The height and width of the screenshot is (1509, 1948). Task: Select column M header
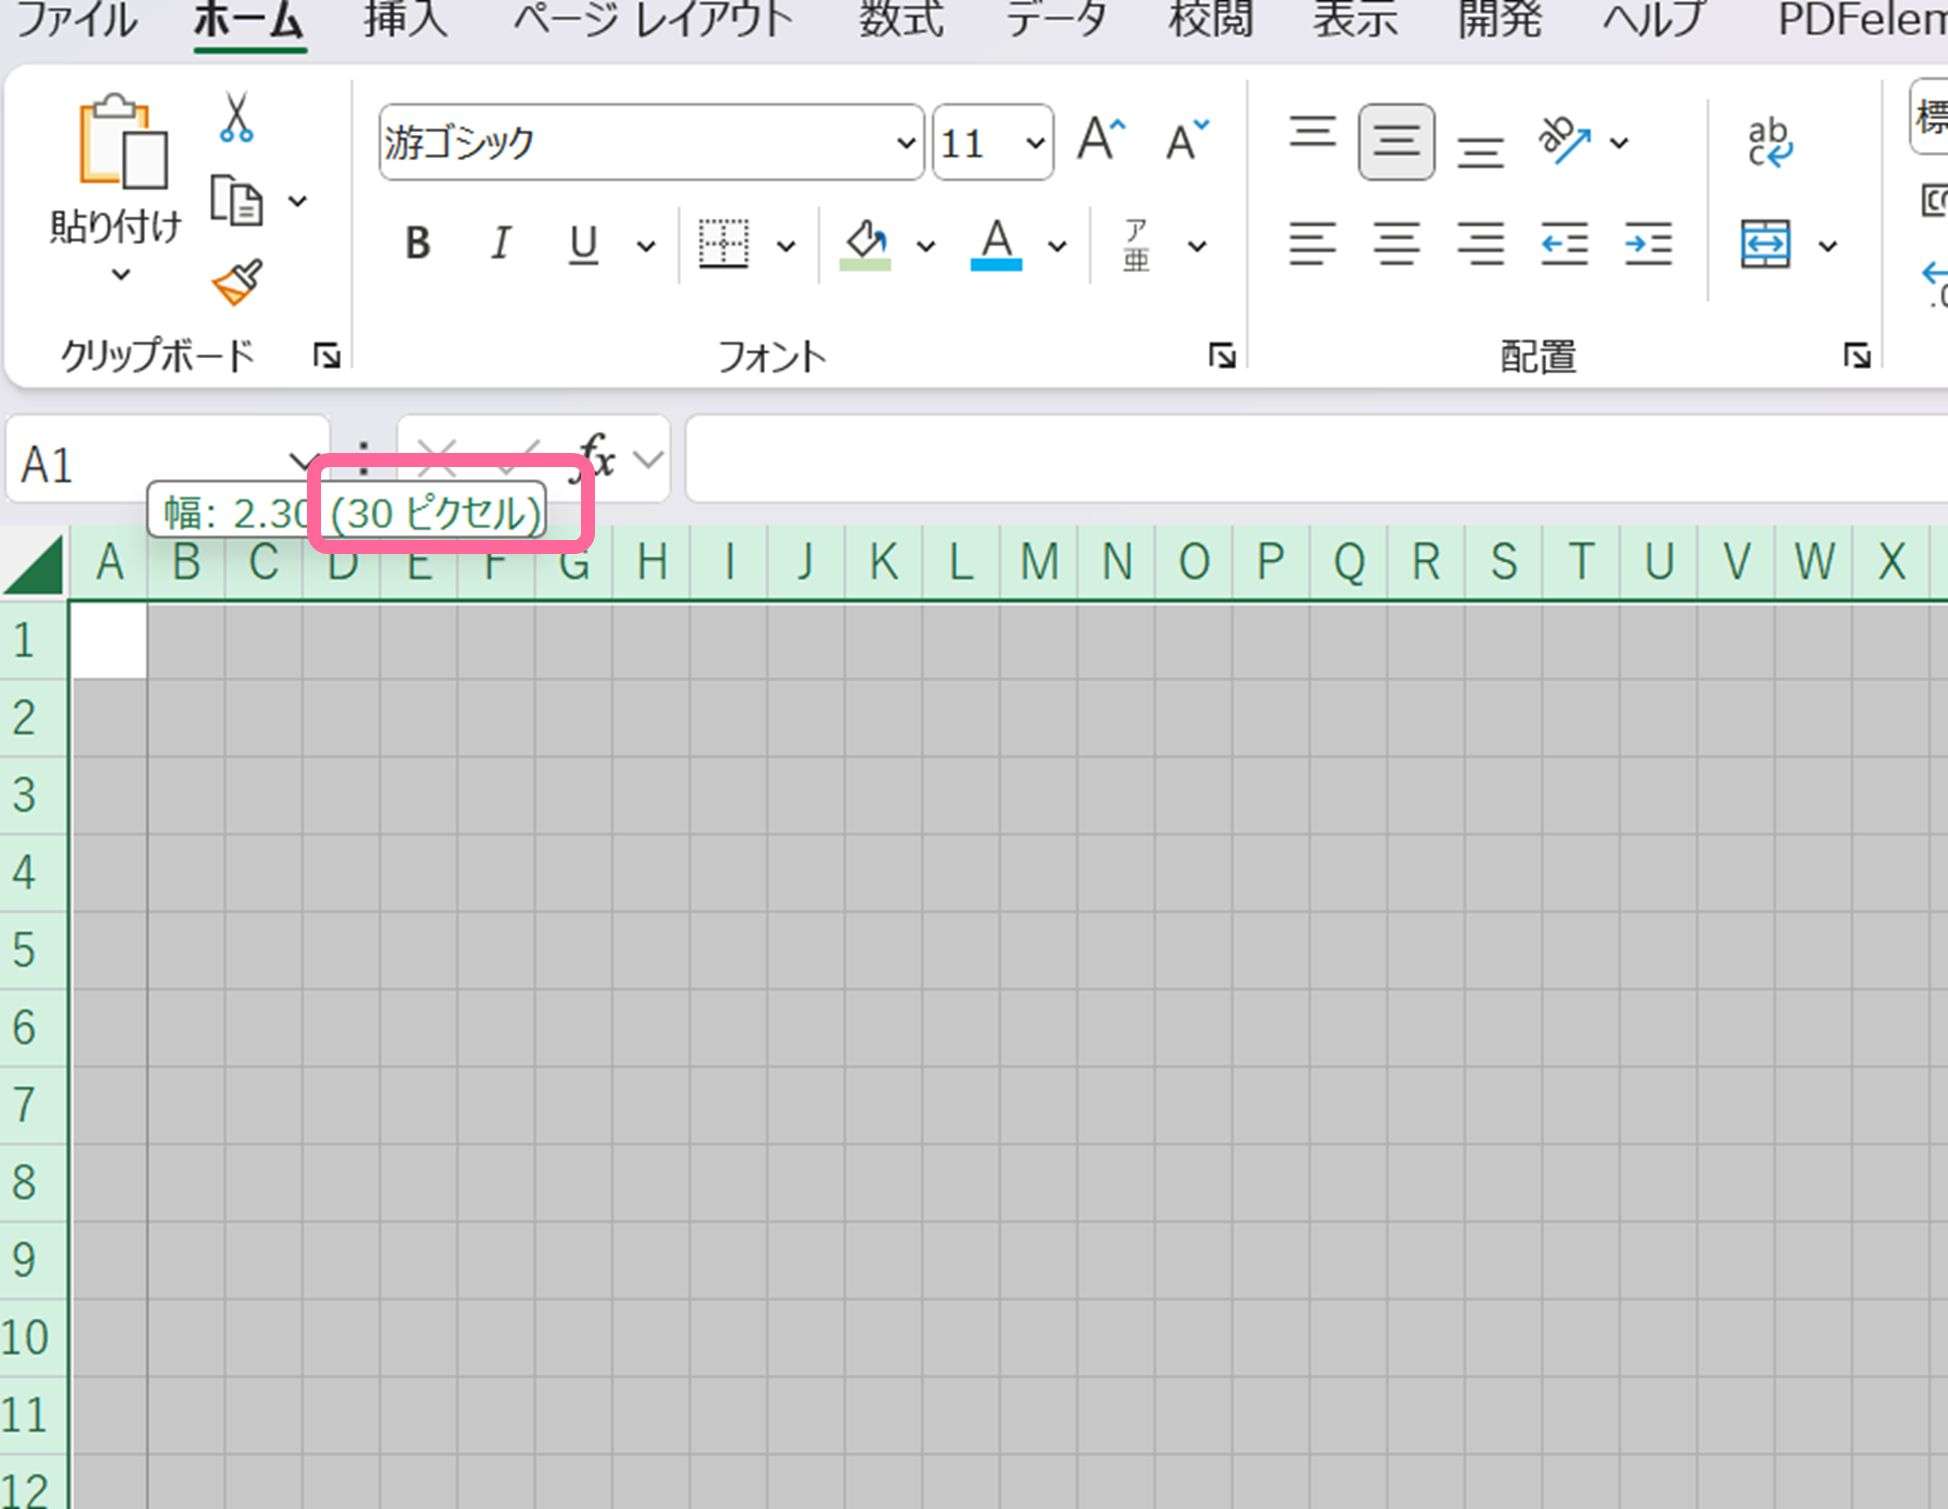point(1039,562)
